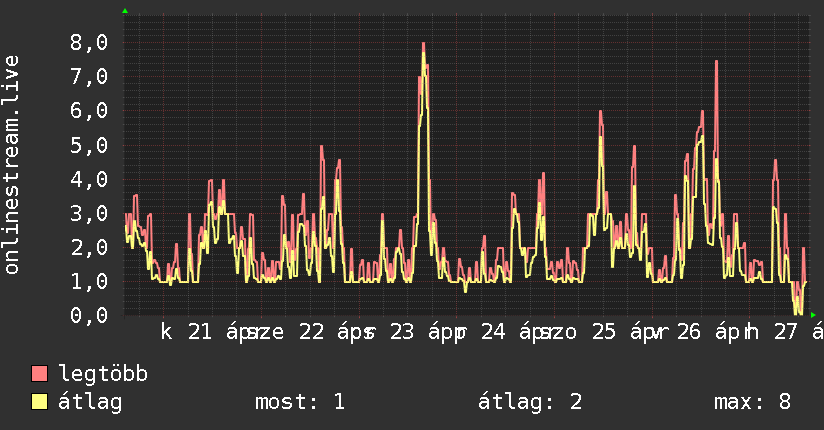Click the 22 date label on x-axis
824x430 pixels.
[x=311, y=332]
